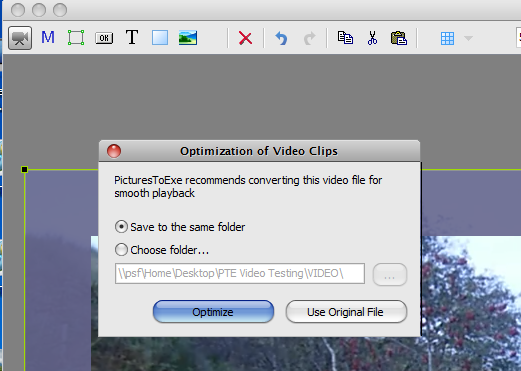
Task: Click the video camera toolbar icon
Action: (20, 38)
